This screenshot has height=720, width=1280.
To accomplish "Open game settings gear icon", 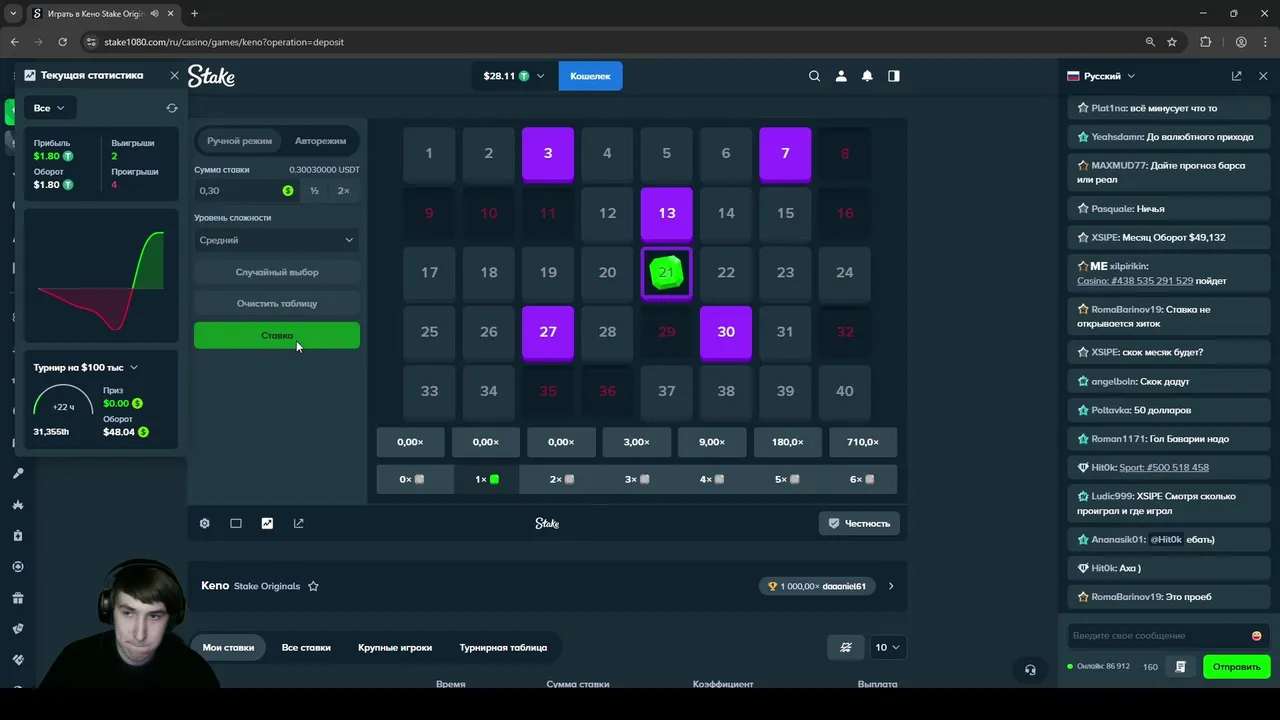I will click(205, 523).
